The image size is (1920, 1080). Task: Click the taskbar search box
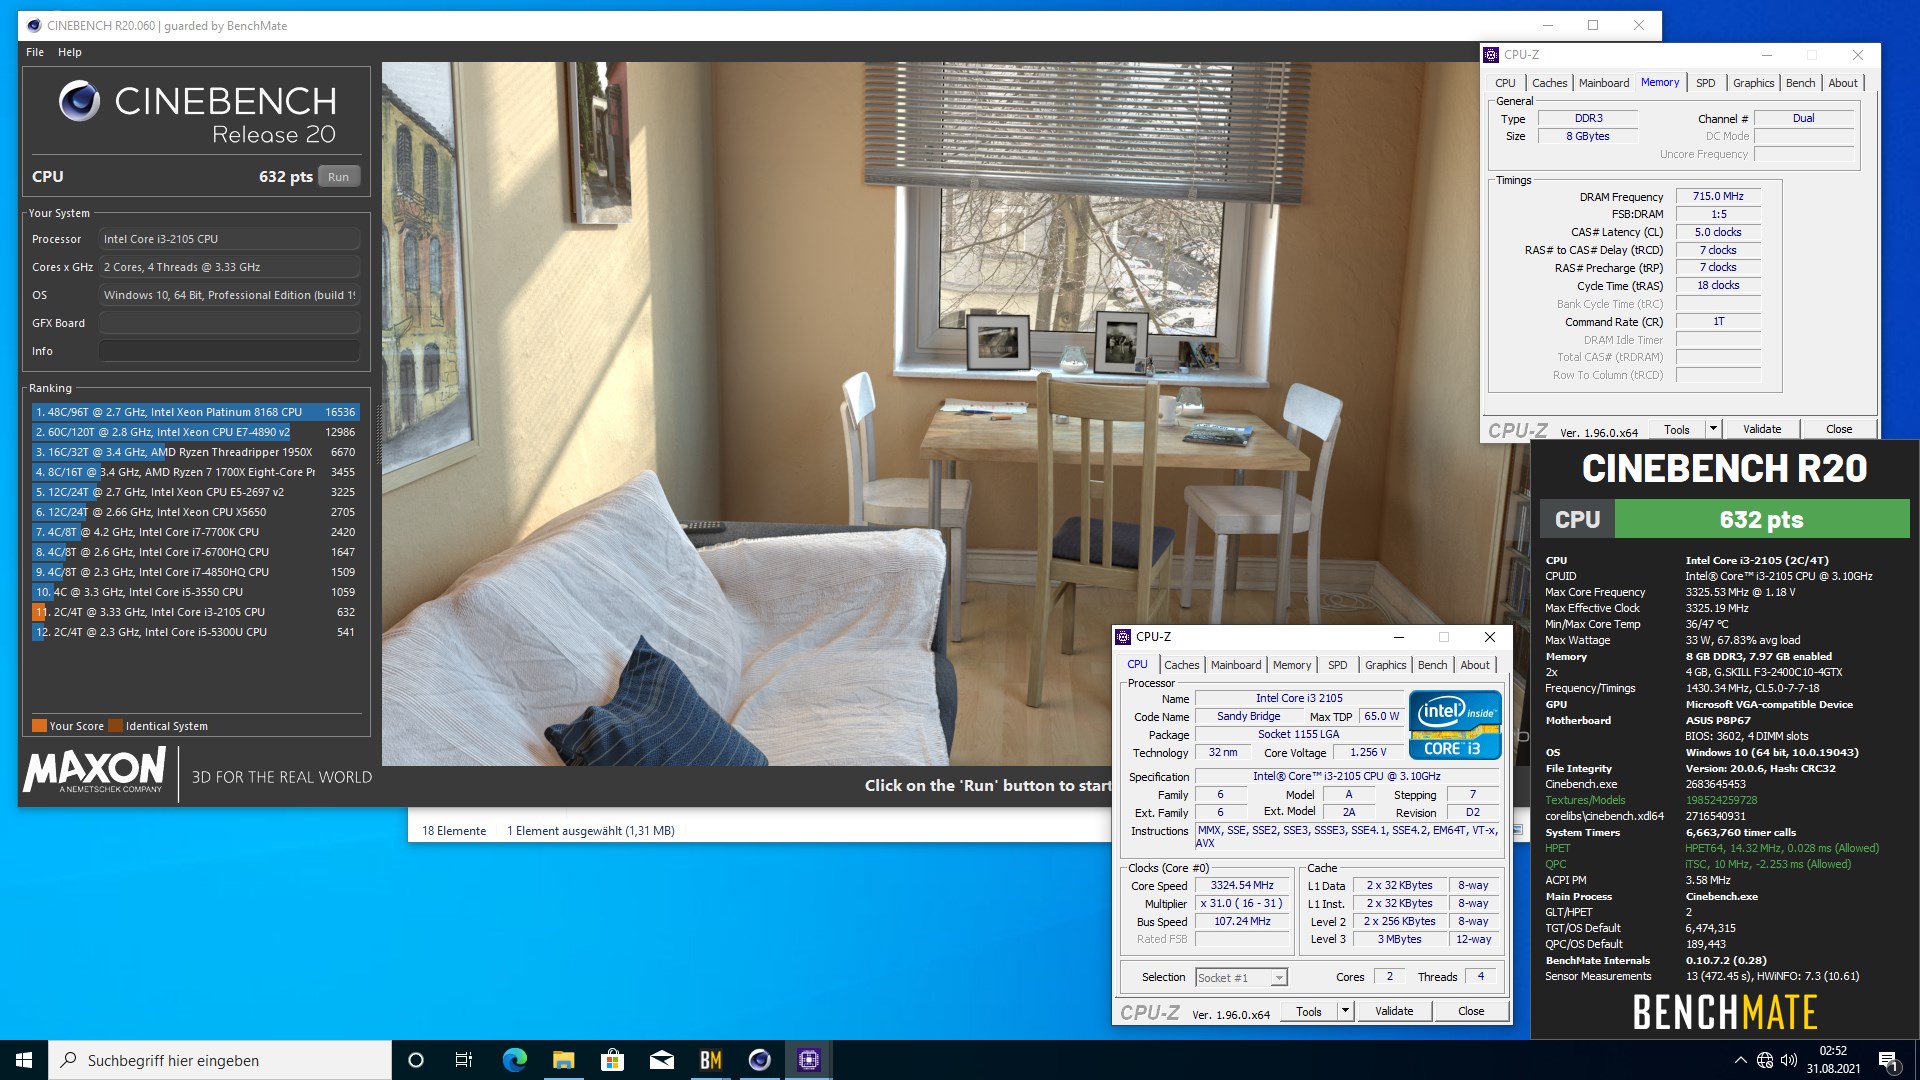click(220, 1060)
